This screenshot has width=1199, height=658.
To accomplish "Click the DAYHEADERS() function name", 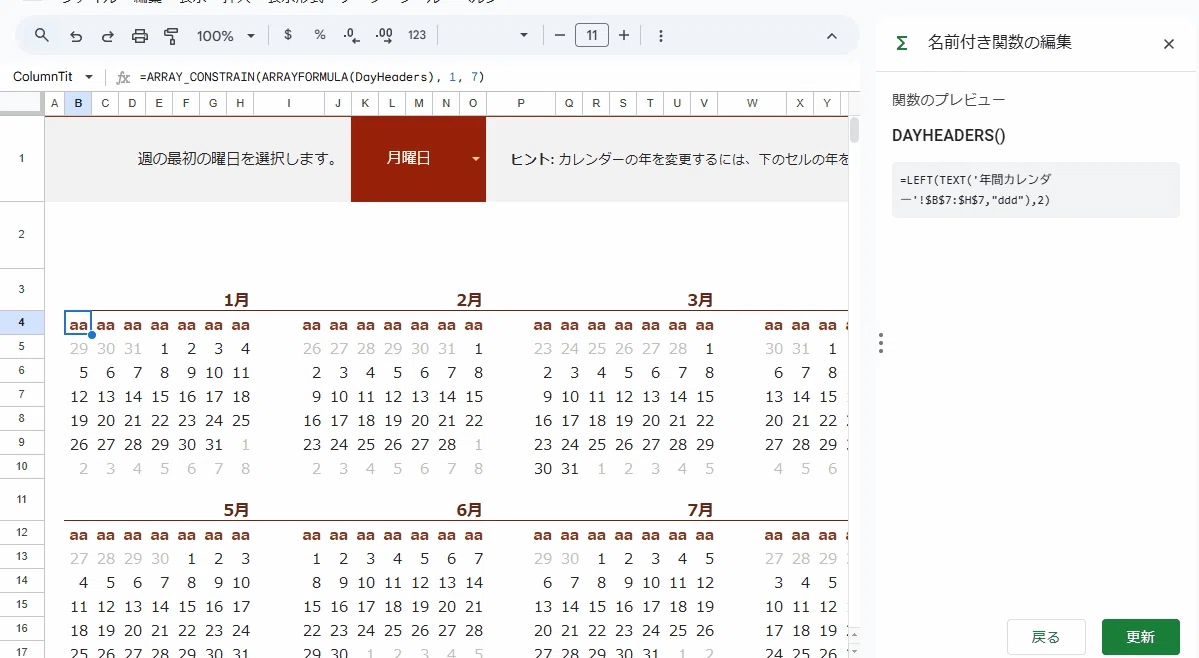I will coord(948,135).
